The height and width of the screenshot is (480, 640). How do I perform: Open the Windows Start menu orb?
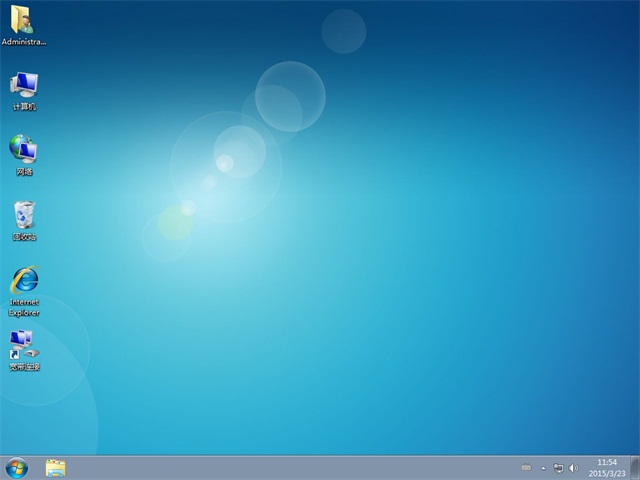[x=17, y=467]
